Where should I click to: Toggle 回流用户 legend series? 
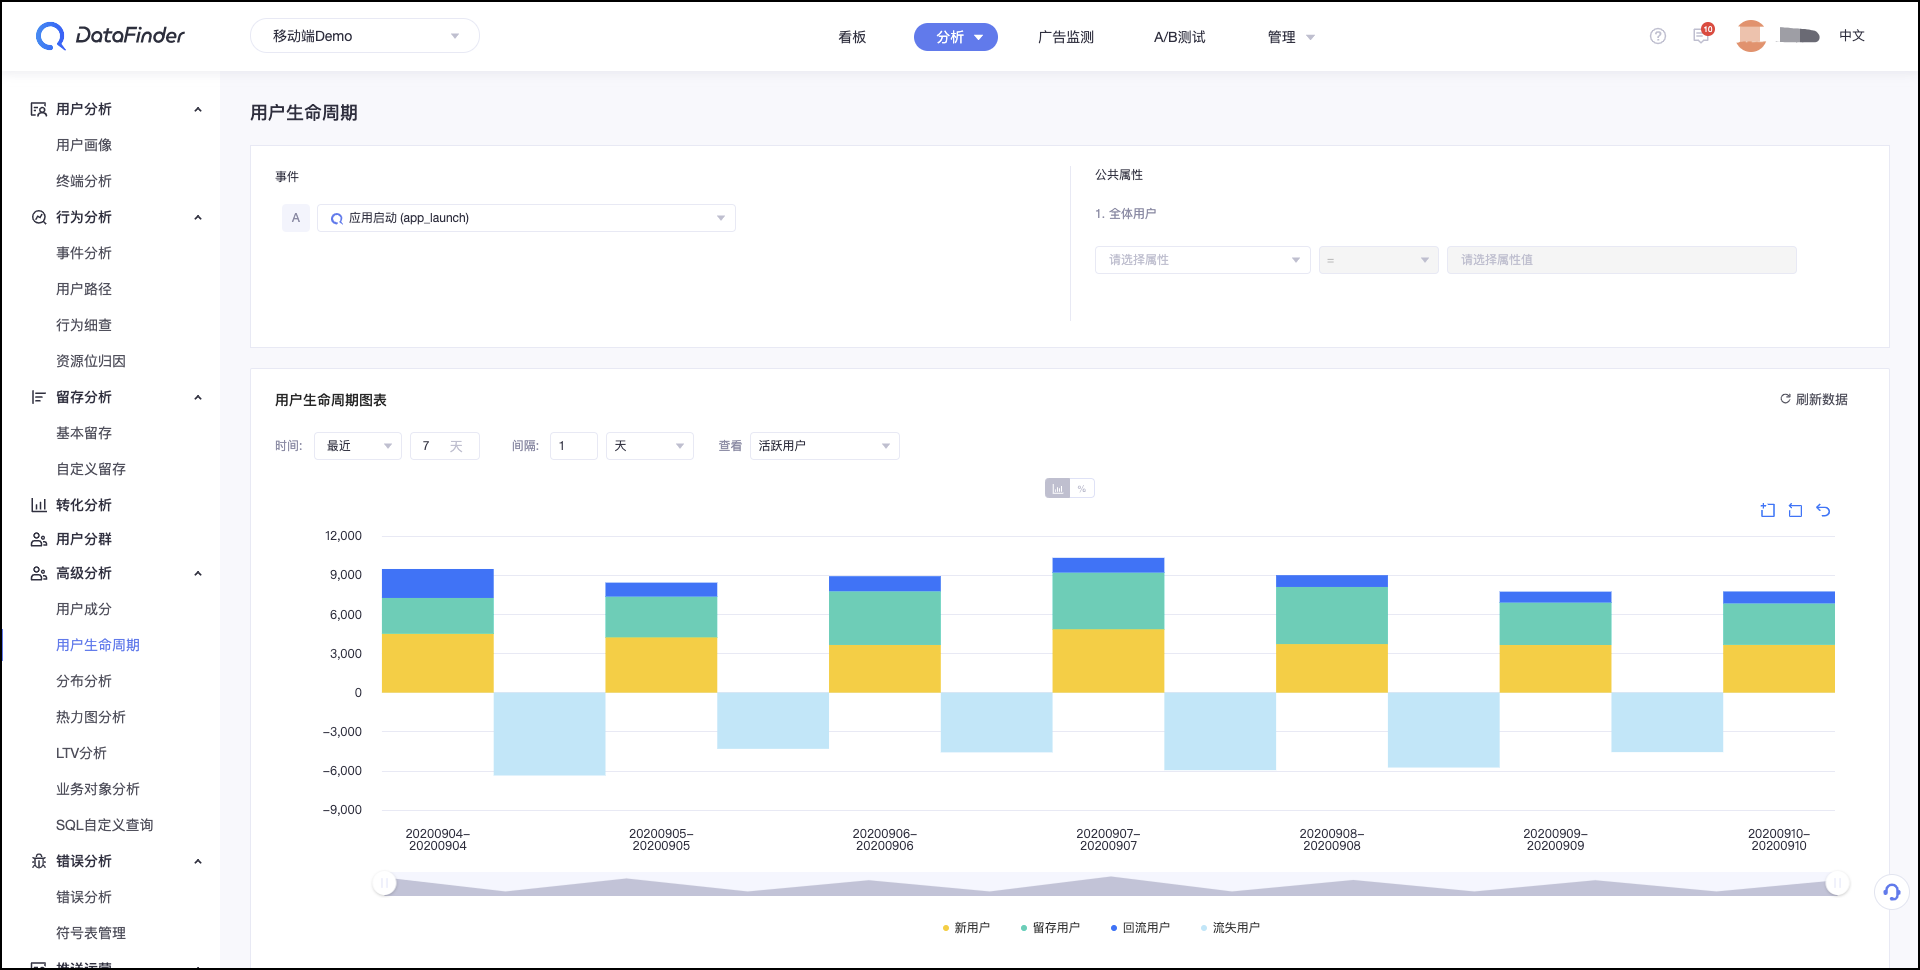tap(1140, 928)
